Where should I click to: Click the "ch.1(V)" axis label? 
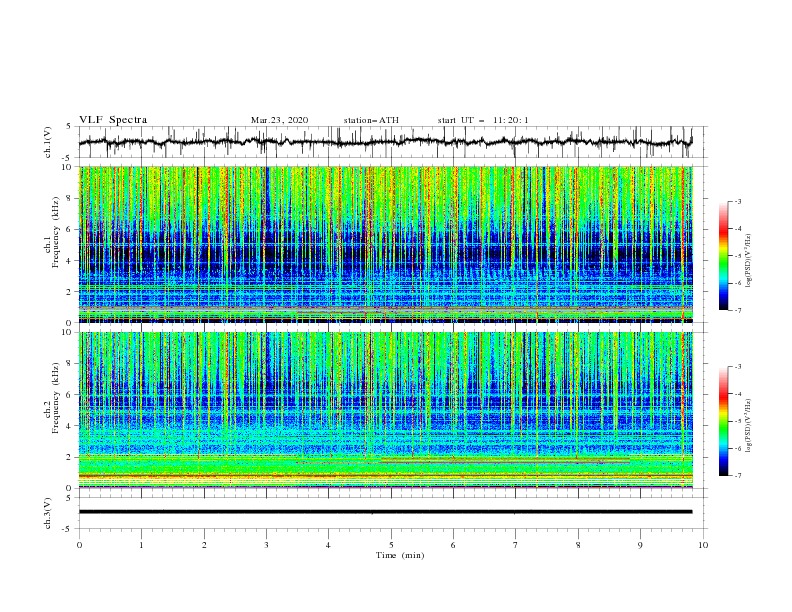coord(48,142)
